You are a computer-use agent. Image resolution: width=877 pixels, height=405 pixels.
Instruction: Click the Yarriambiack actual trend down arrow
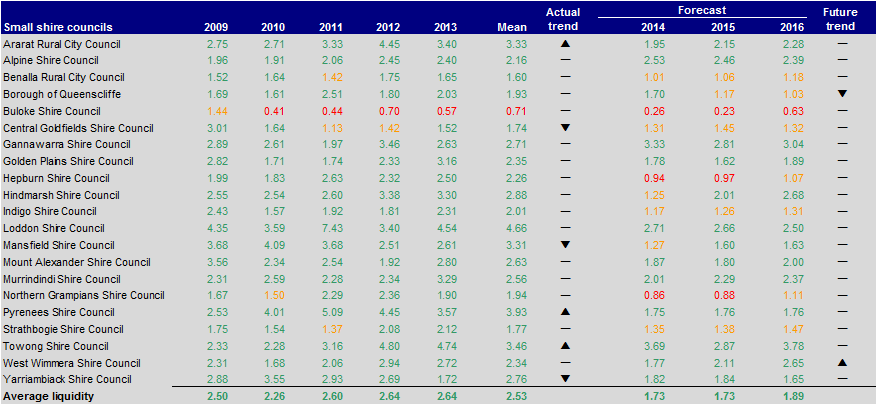[565, 379]
